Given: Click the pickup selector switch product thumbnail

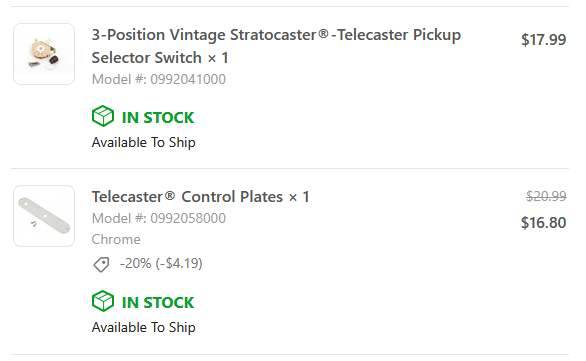Looking at the screenshot, I should pyautogui.click(x=44, y=54).
